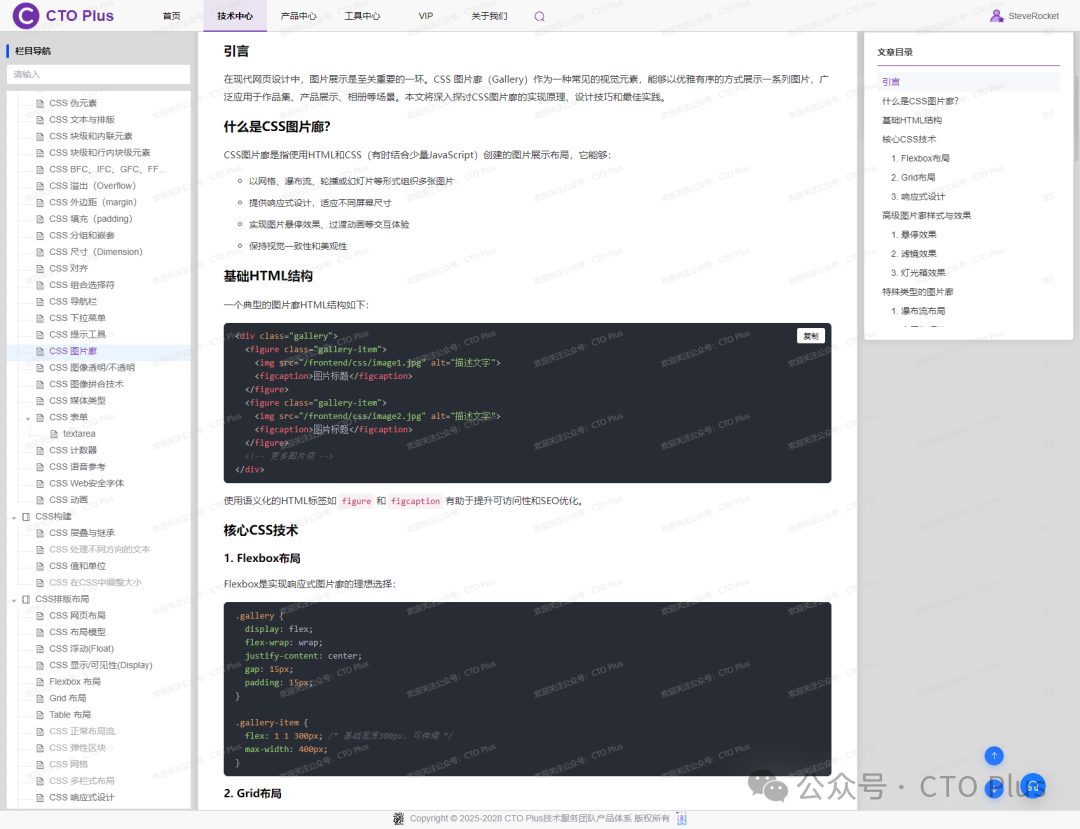Image resolution: width=1080 pixels, height=829 pixels.
Task: Collapse the CSS排版布局 tree section arrow
Action: click(14, 600)
